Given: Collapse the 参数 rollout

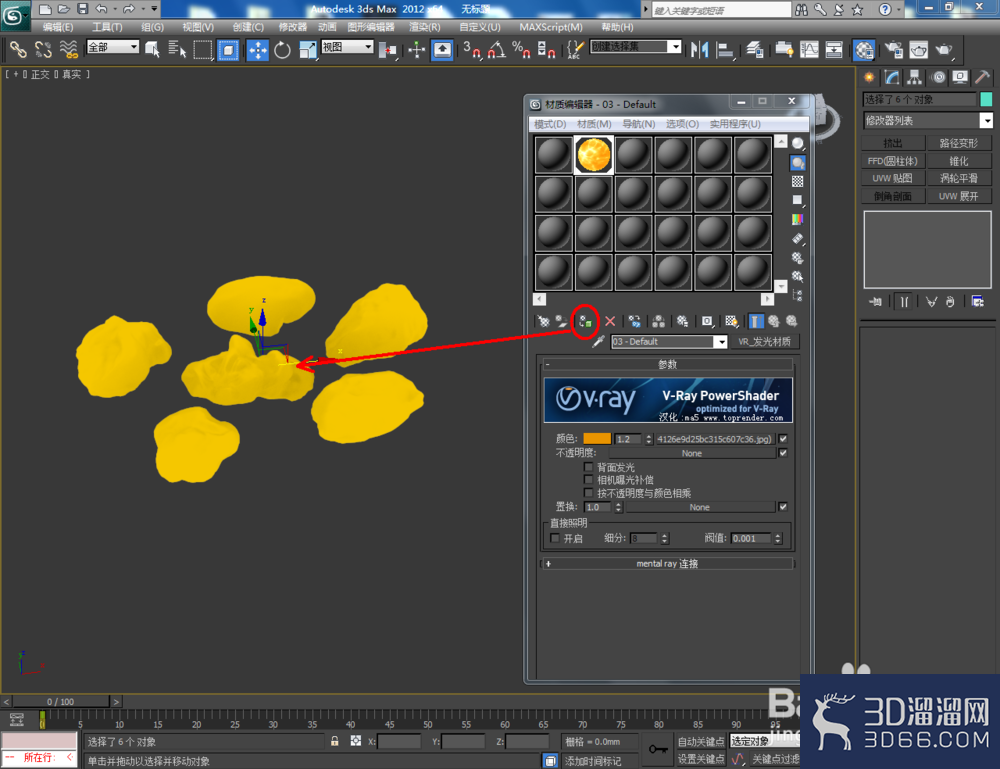Looking at the screenshot, I should click(667, 364).
